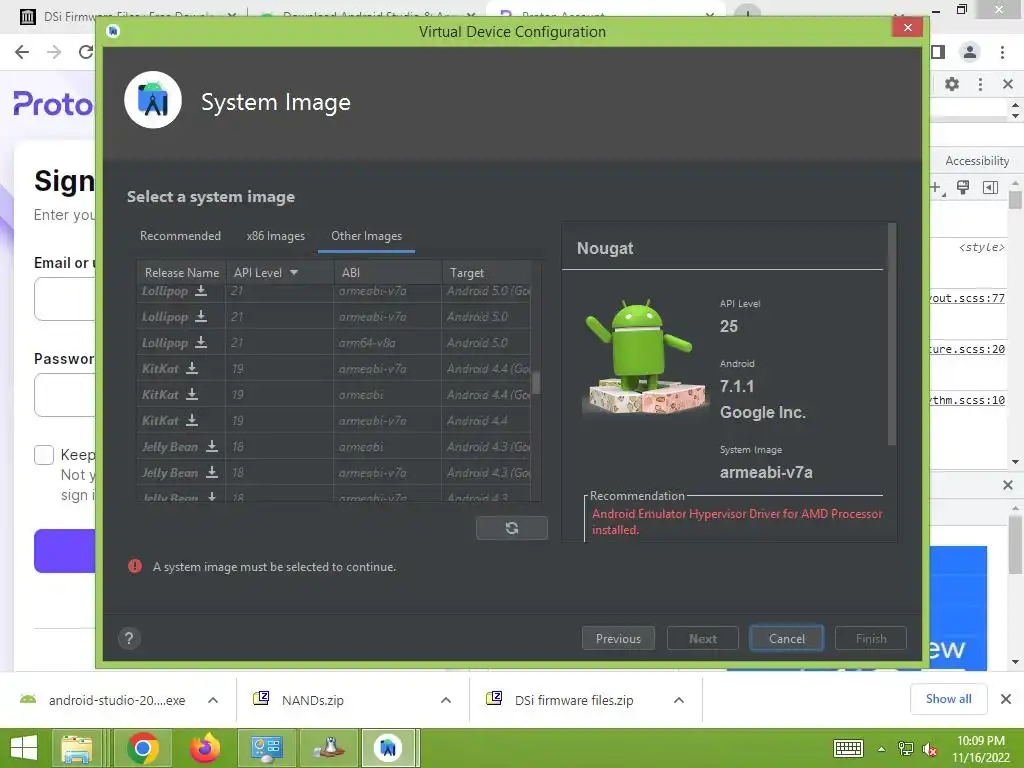The width and height of the screenshot is (1024, 768).
Task: Open Google Chrome from taskbar
Action: tap(142, 748)
